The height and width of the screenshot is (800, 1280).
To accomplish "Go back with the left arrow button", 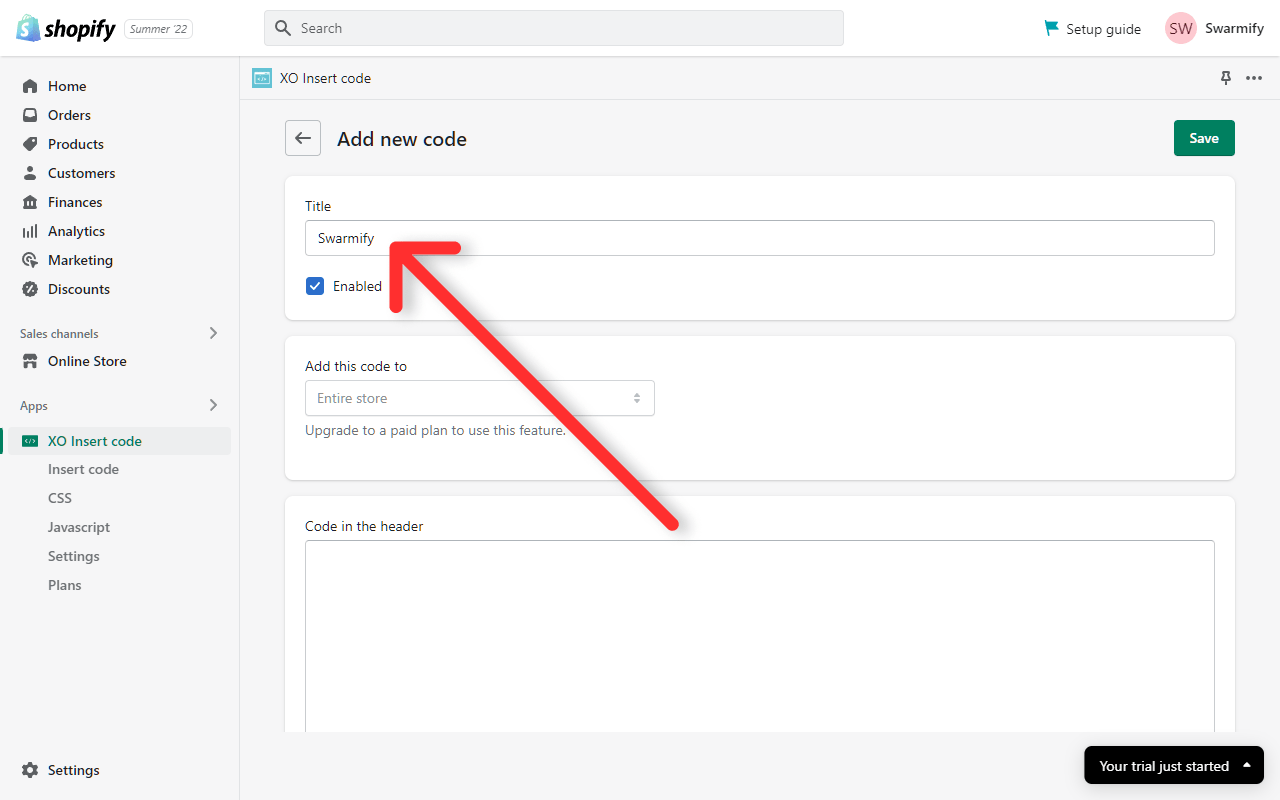I will click(x=303, y=138).
